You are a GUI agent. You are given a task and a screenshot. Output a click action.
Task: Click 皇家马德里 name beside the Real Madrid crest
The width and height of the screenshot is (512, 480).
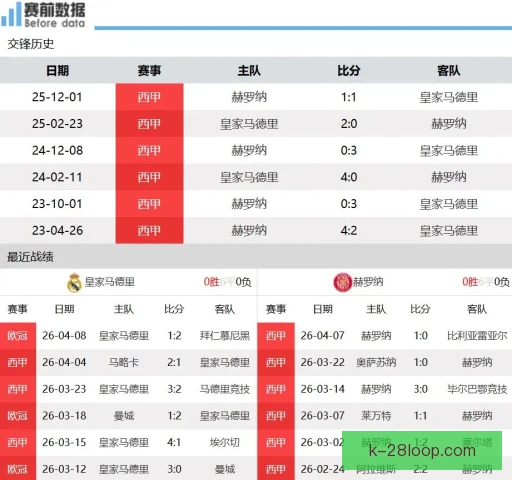pyautogui.click(x=110, y=282)
